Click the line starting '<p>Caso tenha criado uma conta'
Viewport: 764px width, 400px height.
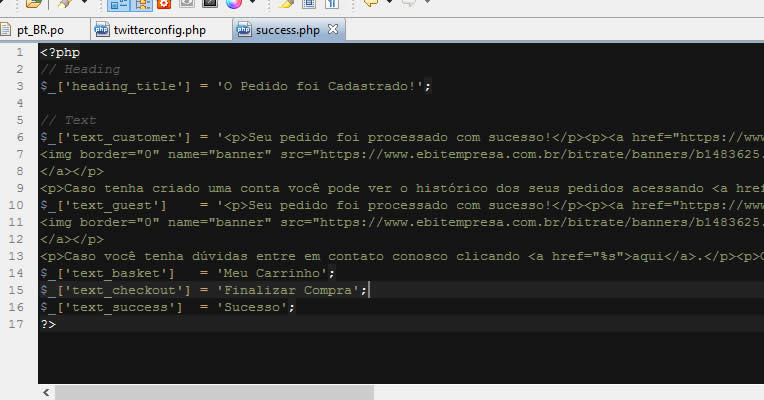402,188
